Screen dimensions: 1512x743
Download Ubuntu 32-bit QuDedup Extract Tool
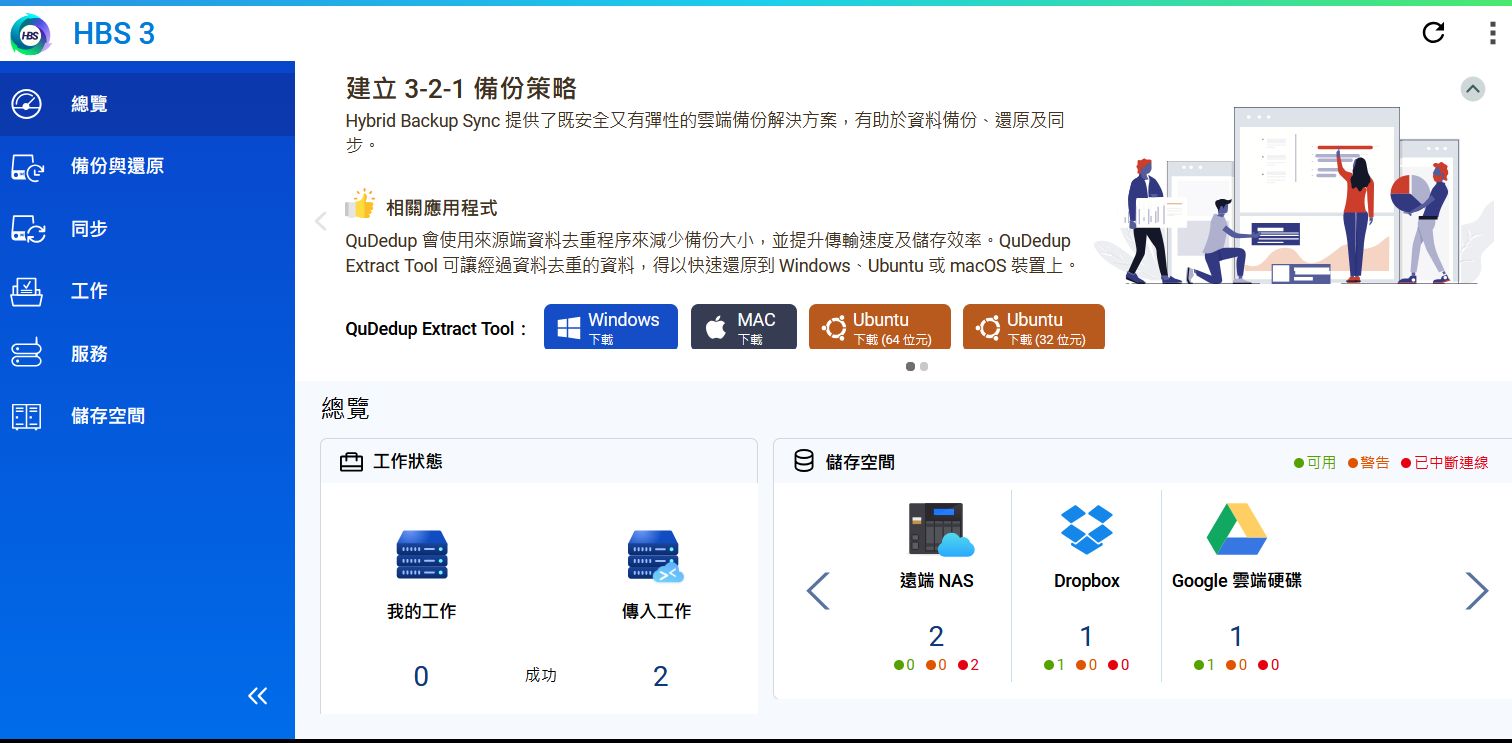1034,327
